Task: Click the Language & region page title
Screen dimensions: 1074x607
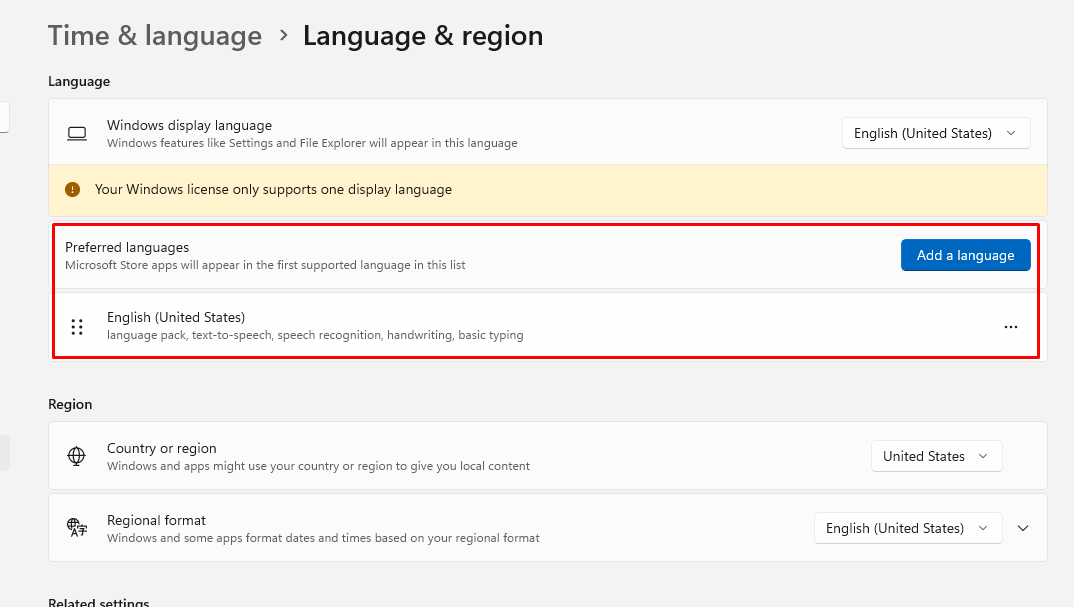Action: point(422,35)
